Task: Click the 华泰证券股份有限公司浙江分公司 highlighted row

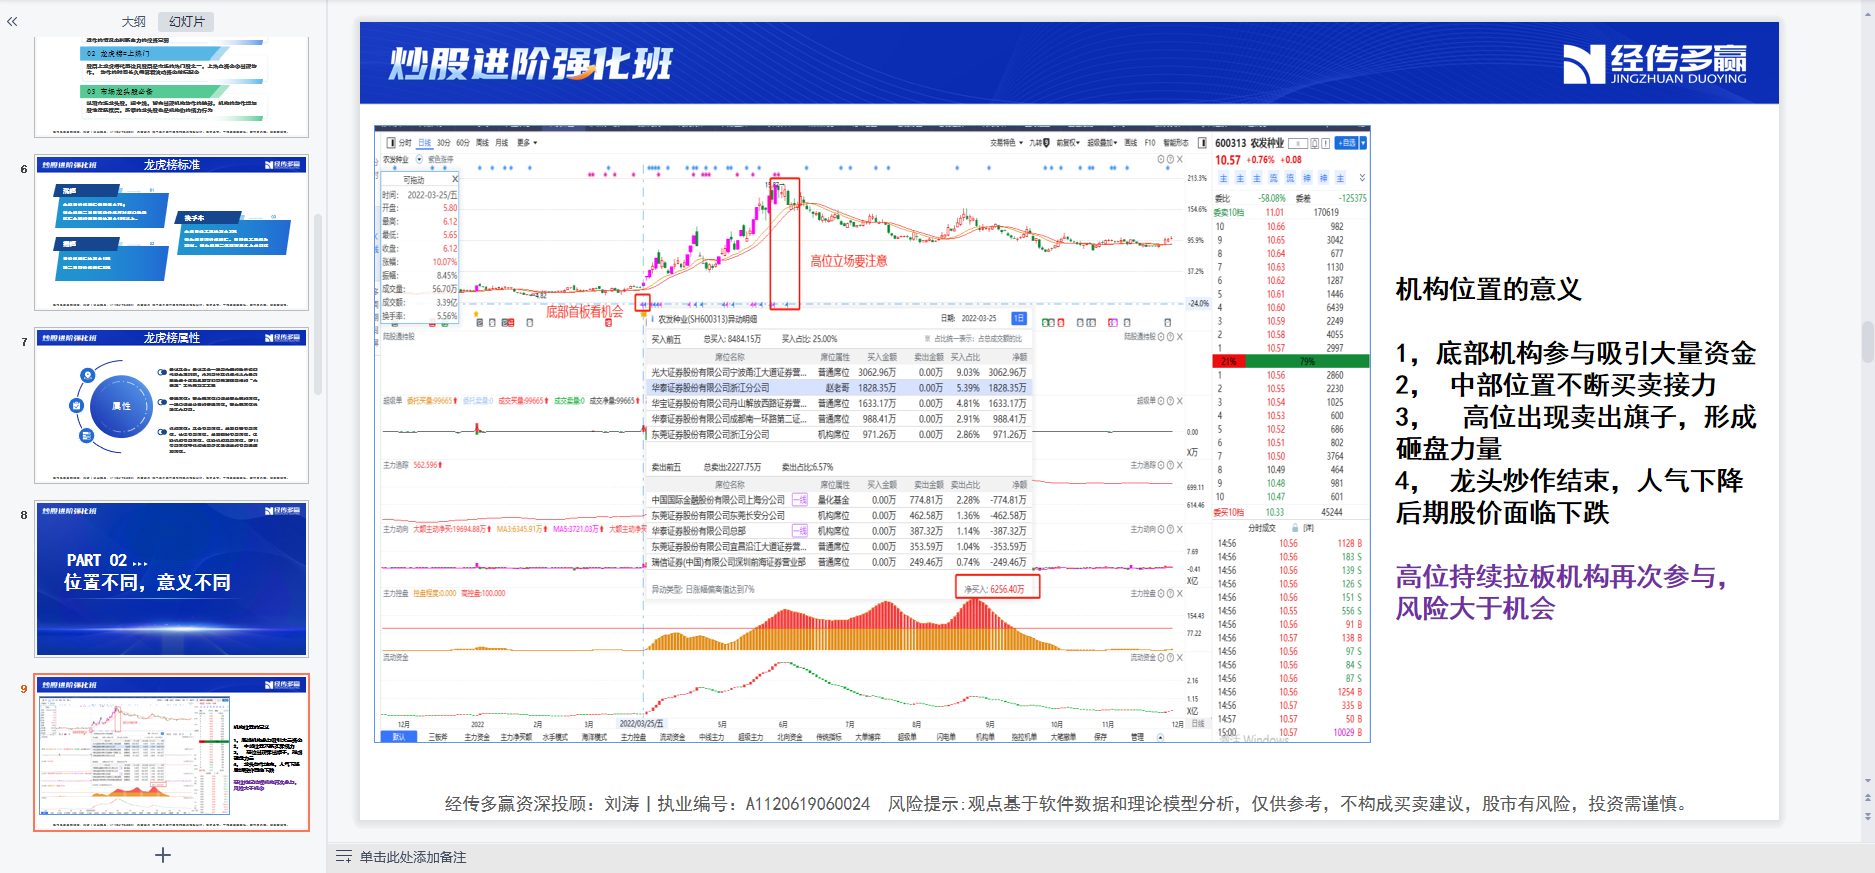Action: point(839,387)
